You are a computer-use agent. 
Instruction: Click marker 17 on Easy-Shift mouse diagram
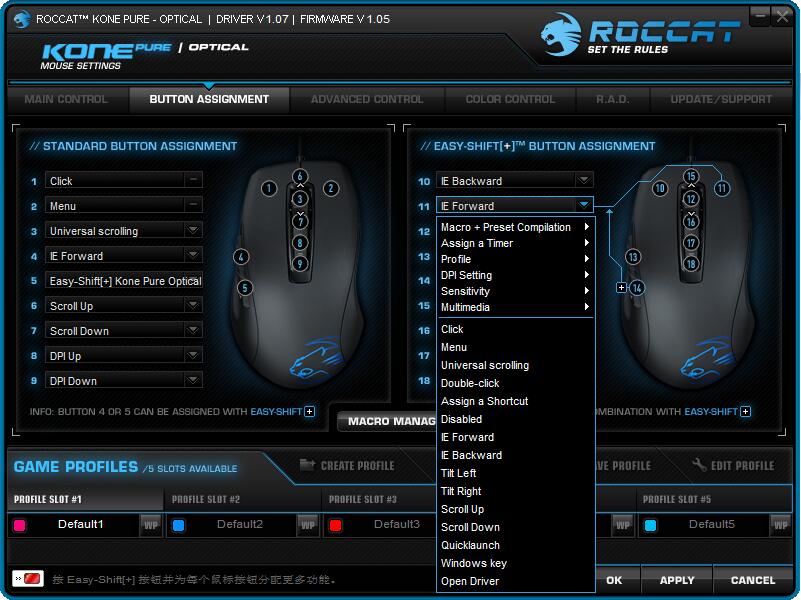pos(691,243)
